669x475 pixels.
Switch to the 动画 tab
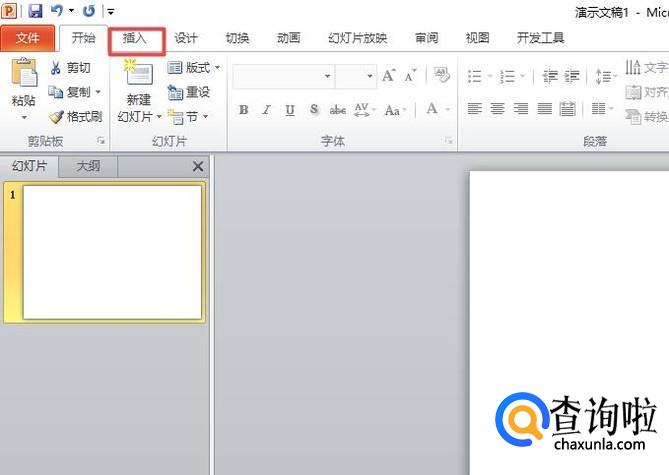(288, 38)
